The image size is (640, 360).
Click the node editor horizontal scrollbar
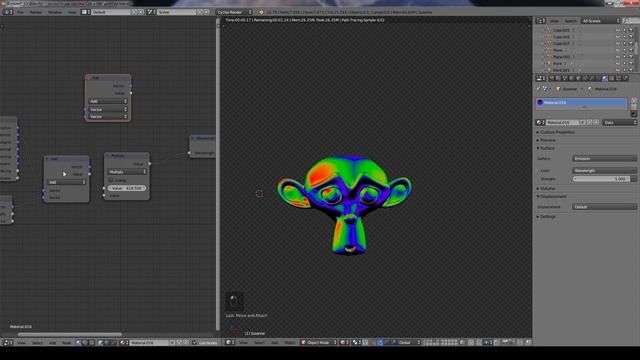[x=69, y=335]
